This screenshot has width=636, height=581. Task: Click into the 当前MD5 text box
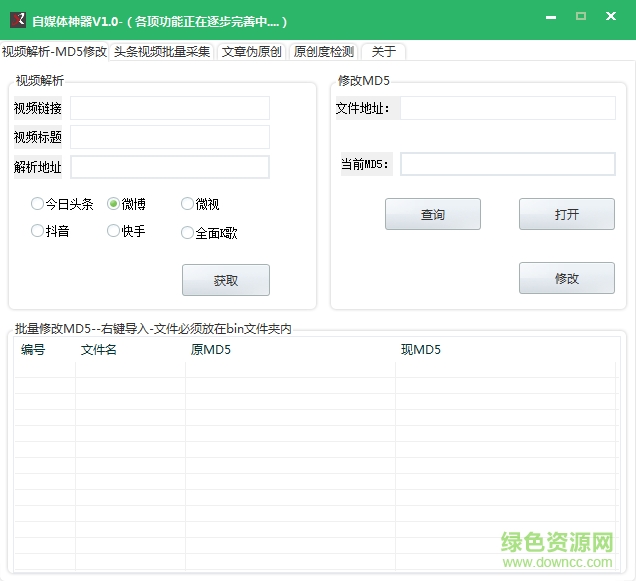(x=507, y=164)
